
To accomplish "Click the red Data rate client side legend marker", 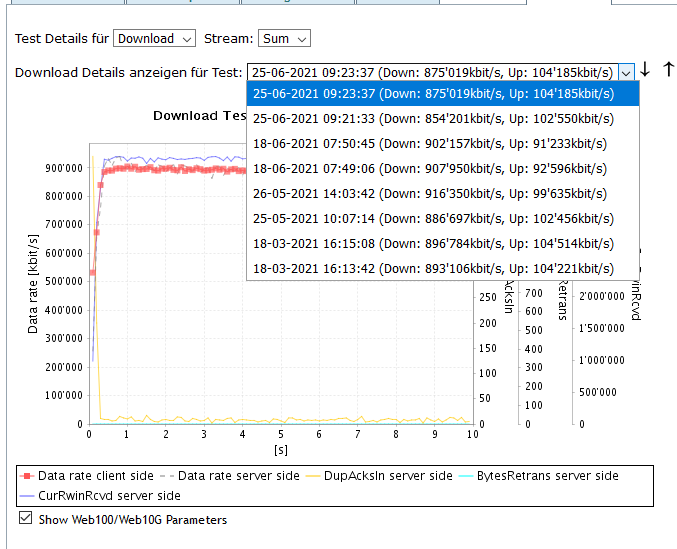I will click(x=27, y=476).
